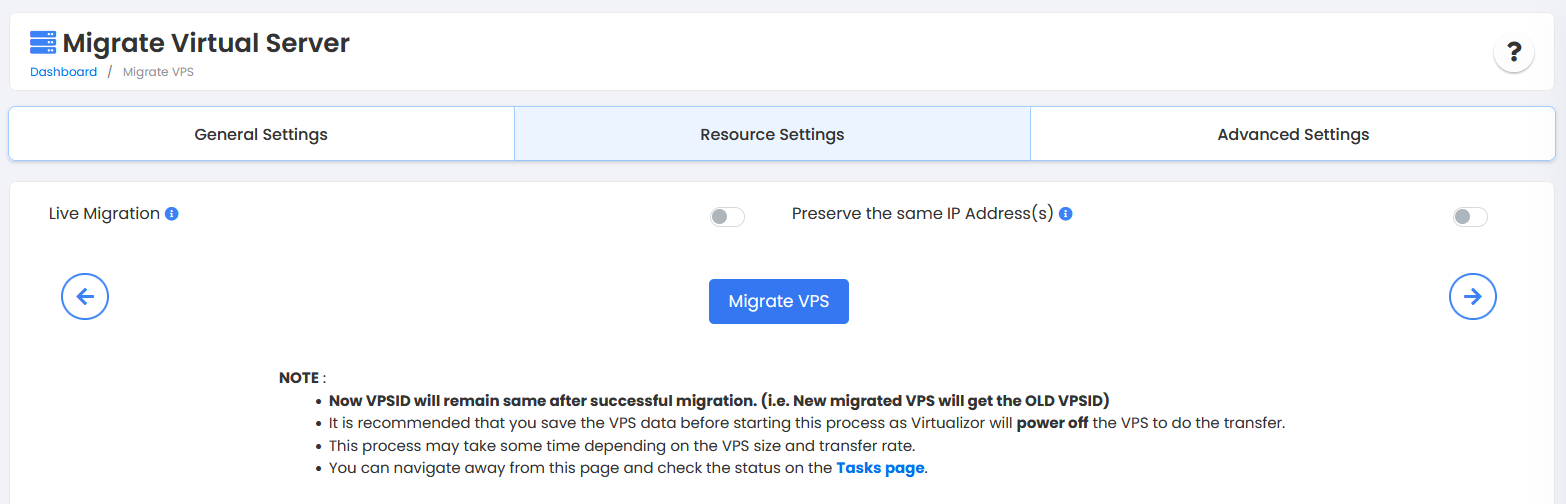
Task: Click the bold power off text in notes
Action: [x=1052, y=422]
